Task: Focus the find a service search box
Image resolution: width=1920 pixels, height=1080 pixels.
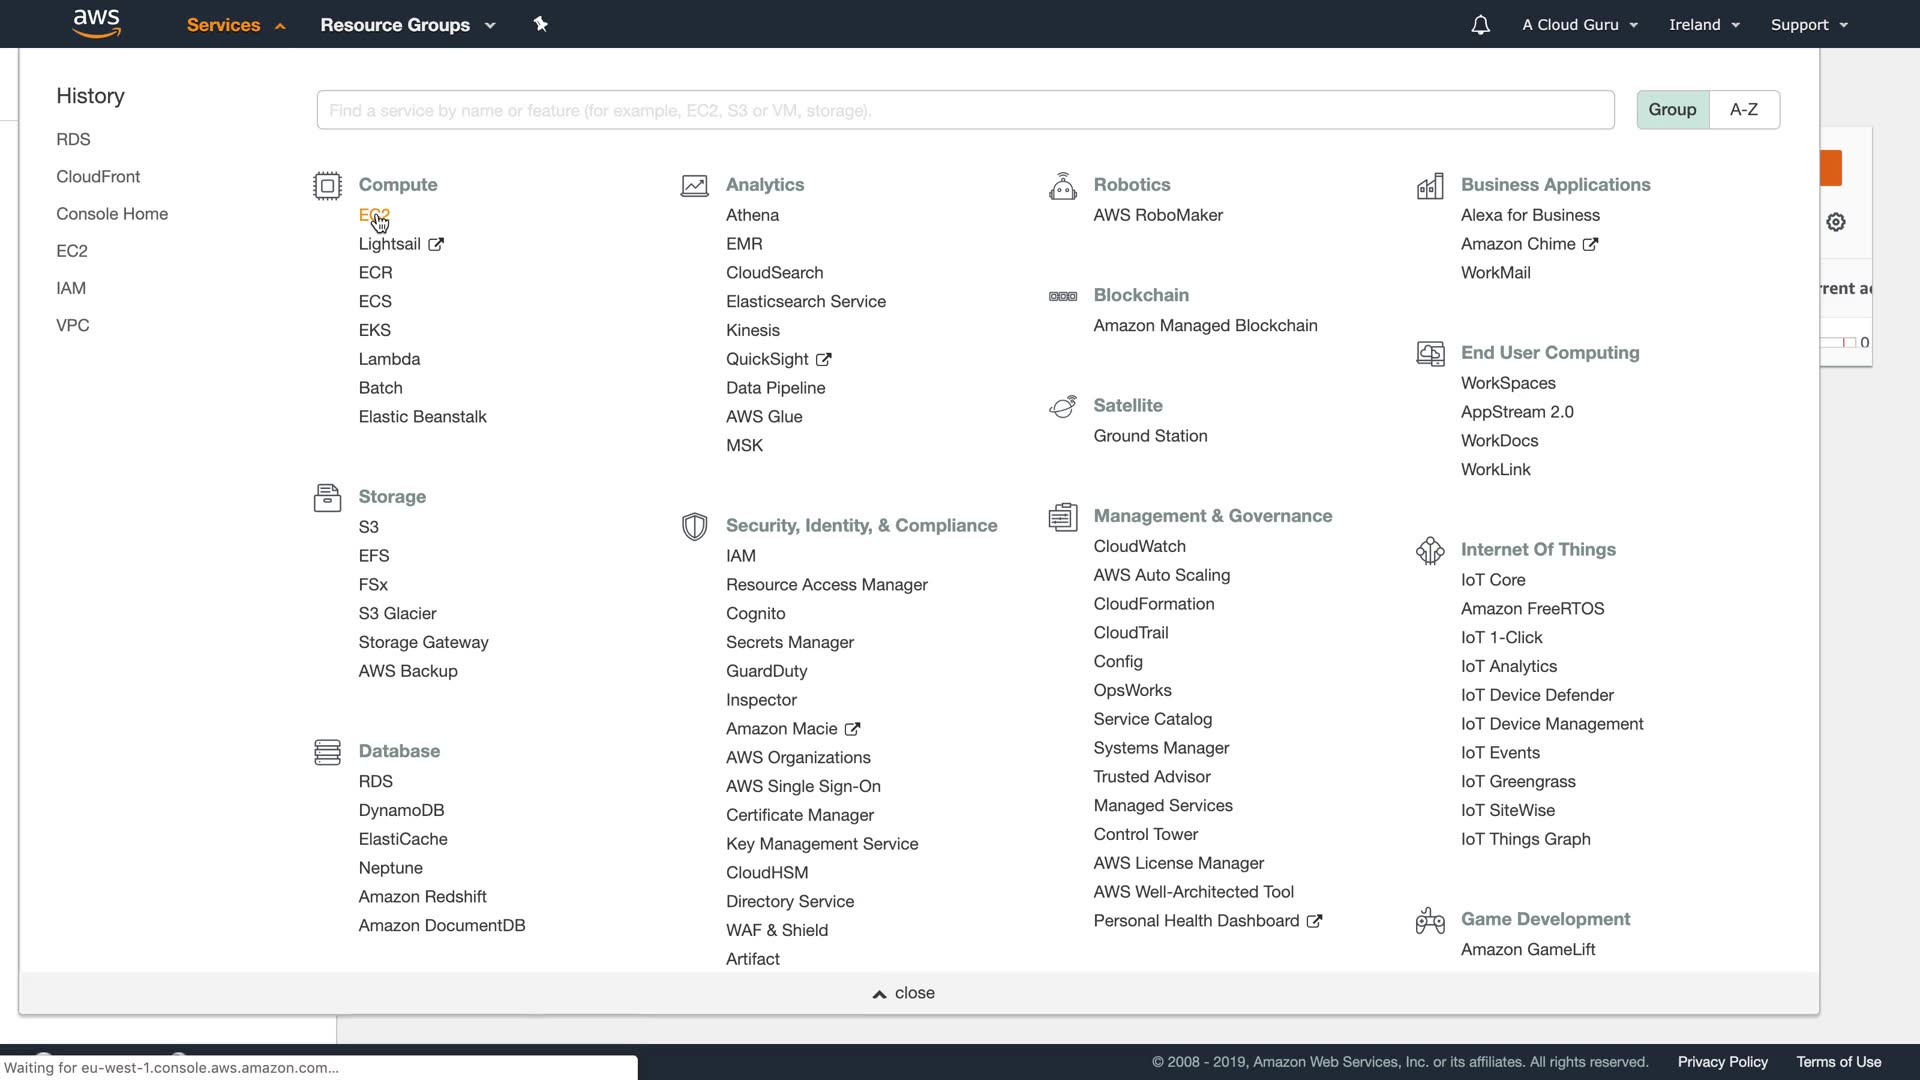Action: coord(965,110)
